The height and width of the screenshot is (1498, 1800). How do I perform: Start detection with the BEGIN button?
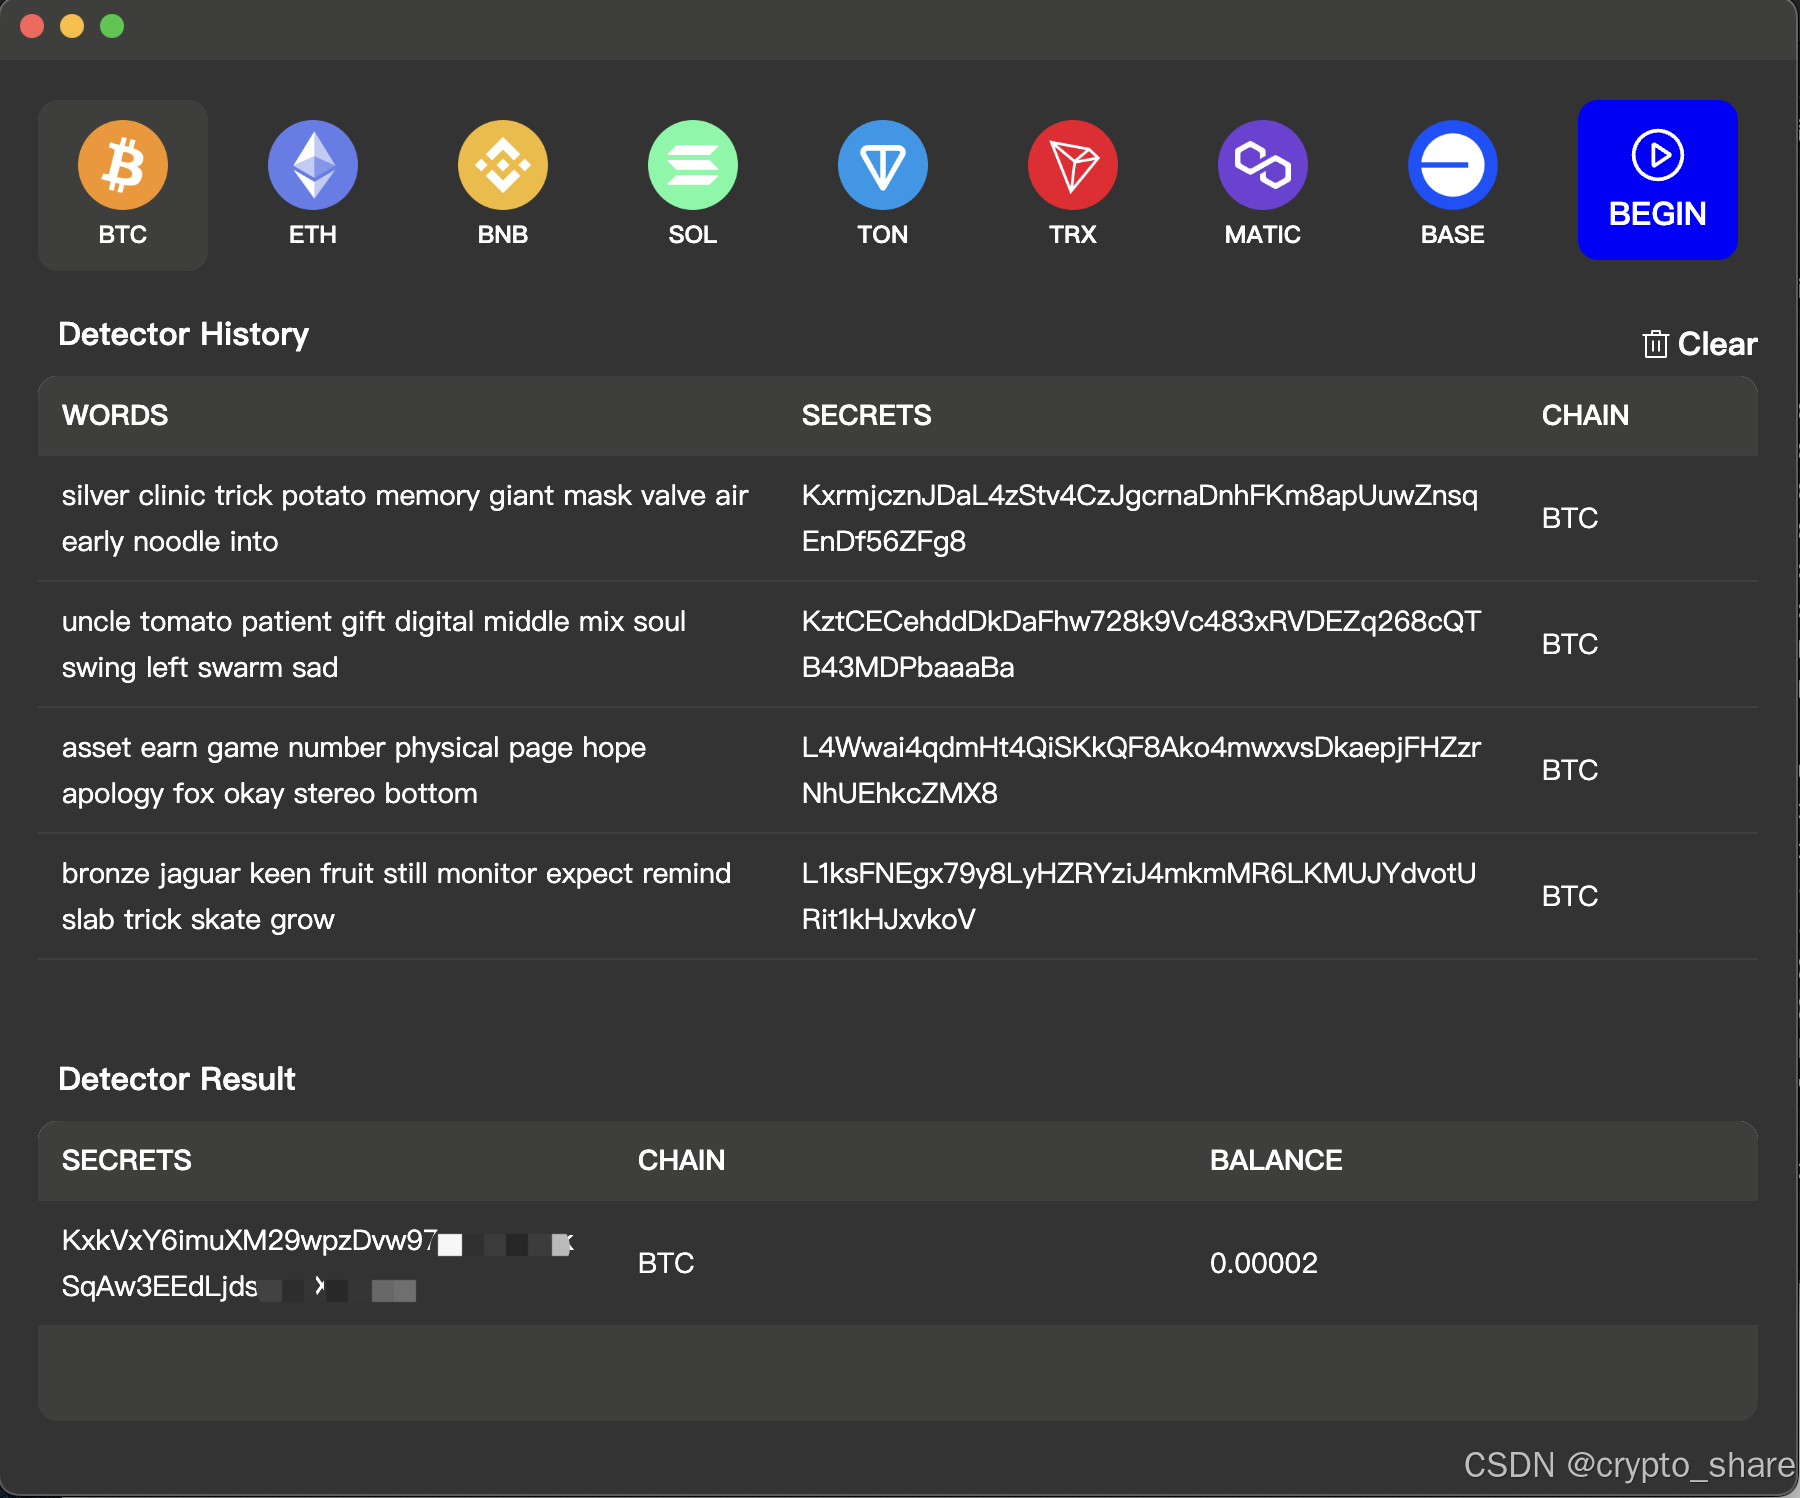coord(1657,180)
